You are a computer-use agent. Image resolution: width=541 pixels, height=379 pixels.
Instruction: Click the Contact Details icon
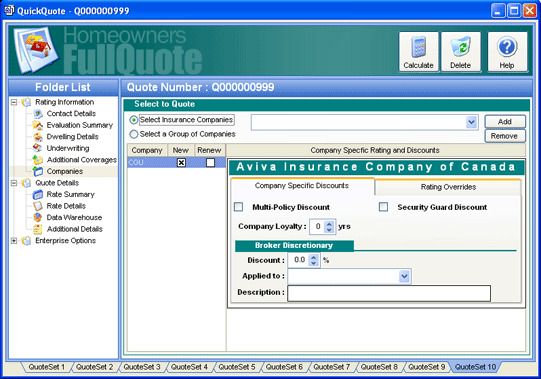38,114
